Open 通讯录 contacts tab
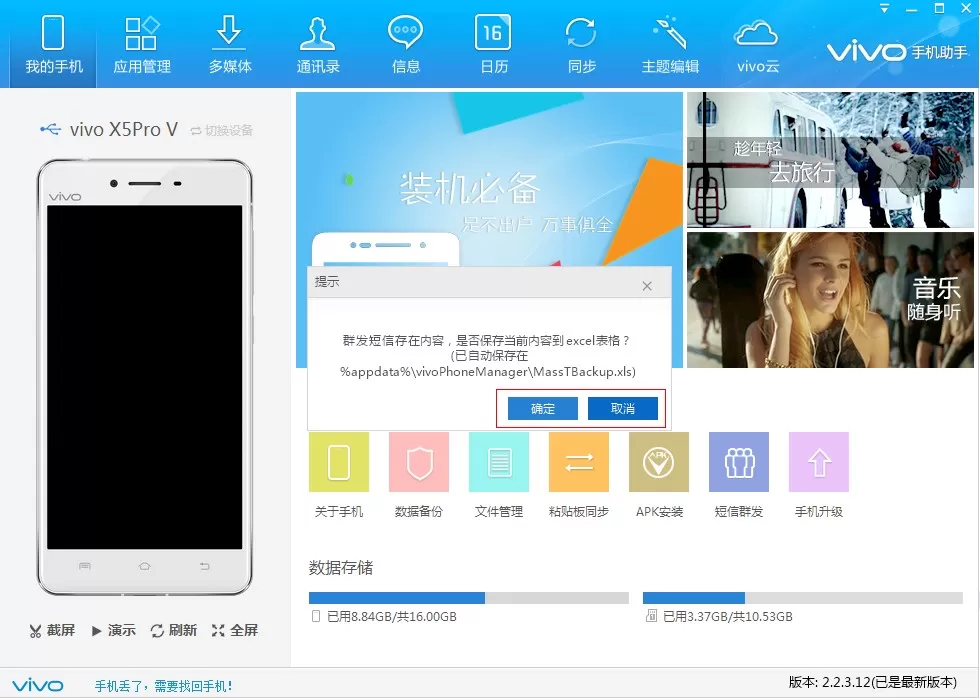980x698 pixels. (318, 44)
